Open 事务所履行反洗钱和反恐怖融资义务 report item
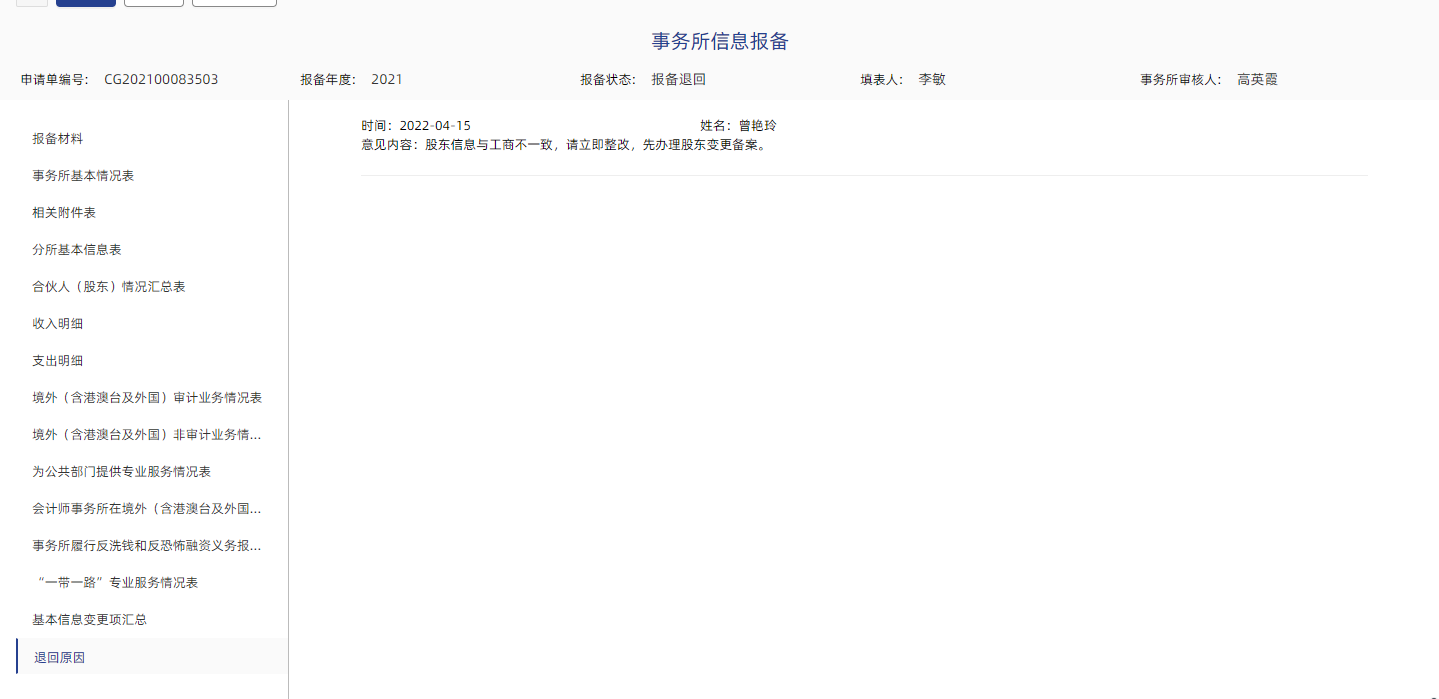The image size is (1439, 699). point(147,546)
